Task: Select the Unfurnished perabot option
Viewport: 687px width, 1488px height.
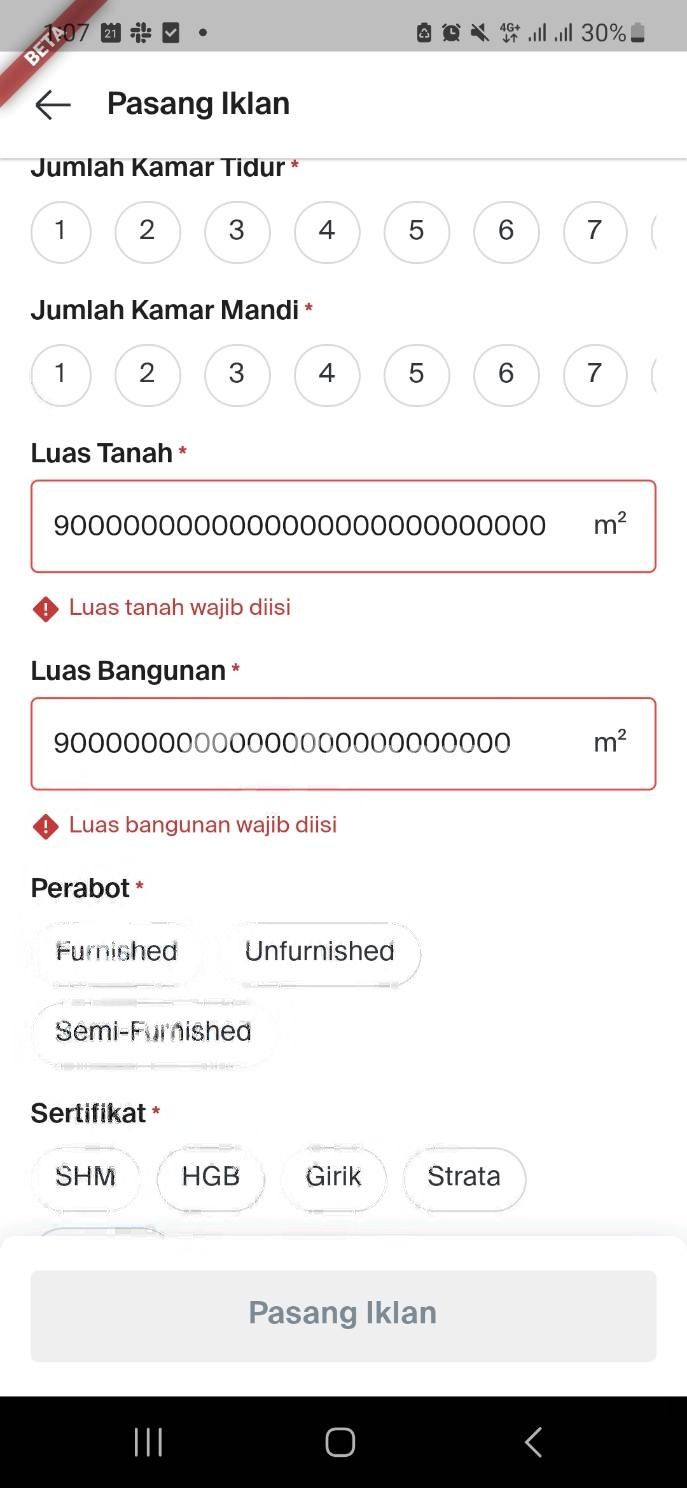Action: pyautogui.click(x=320, y=951)
